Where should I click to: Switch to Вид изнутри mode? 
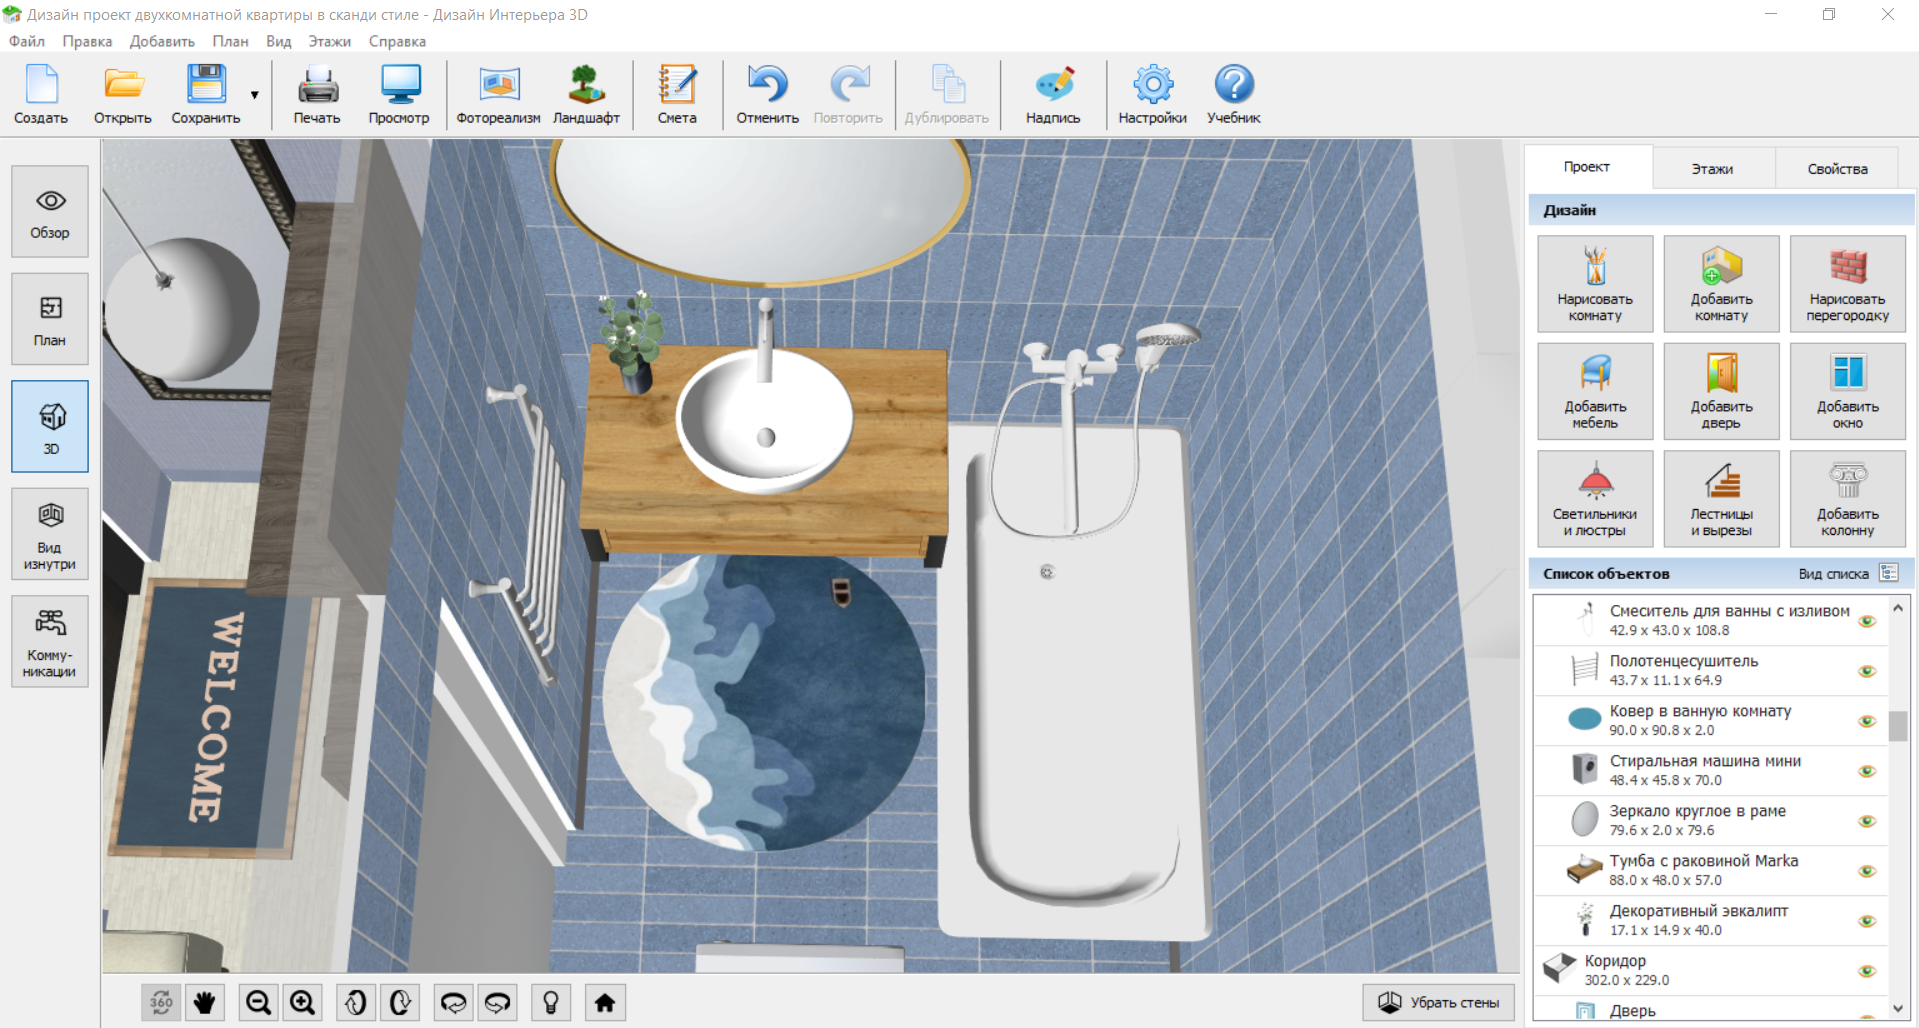point(50,534)
